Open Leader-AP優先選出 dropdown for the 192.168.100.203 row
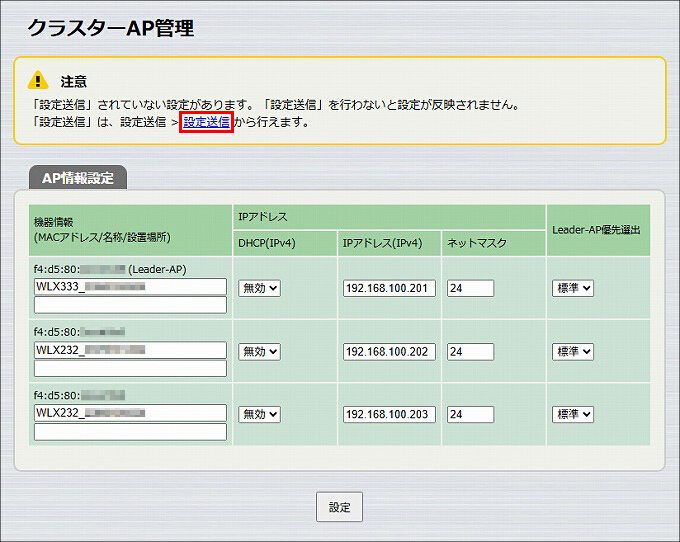This screenshot has height=542, width=680. 572,414
